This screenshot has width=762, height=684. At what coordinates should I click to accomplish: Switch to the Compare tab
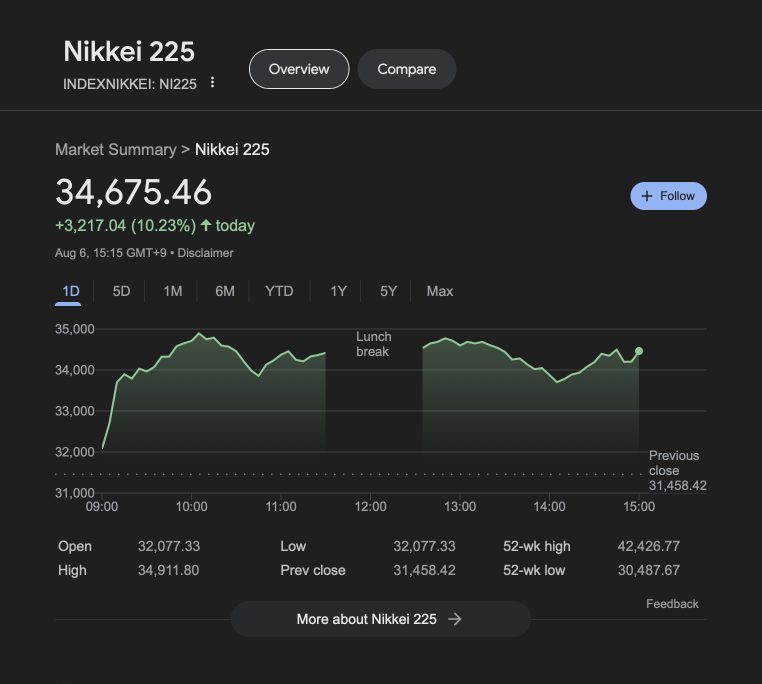click(407, 69)
